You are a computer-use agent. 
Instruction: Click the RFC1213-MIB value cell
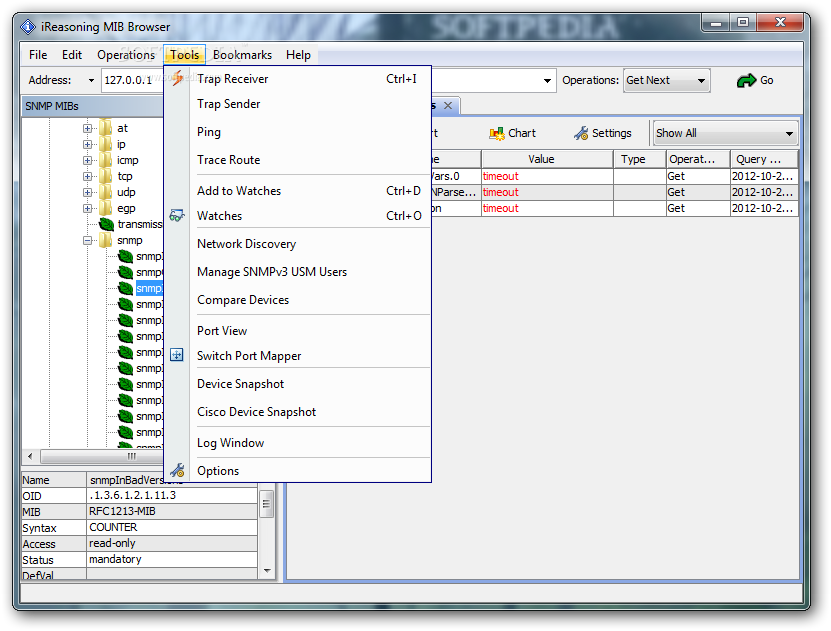[x=172, y=512]
